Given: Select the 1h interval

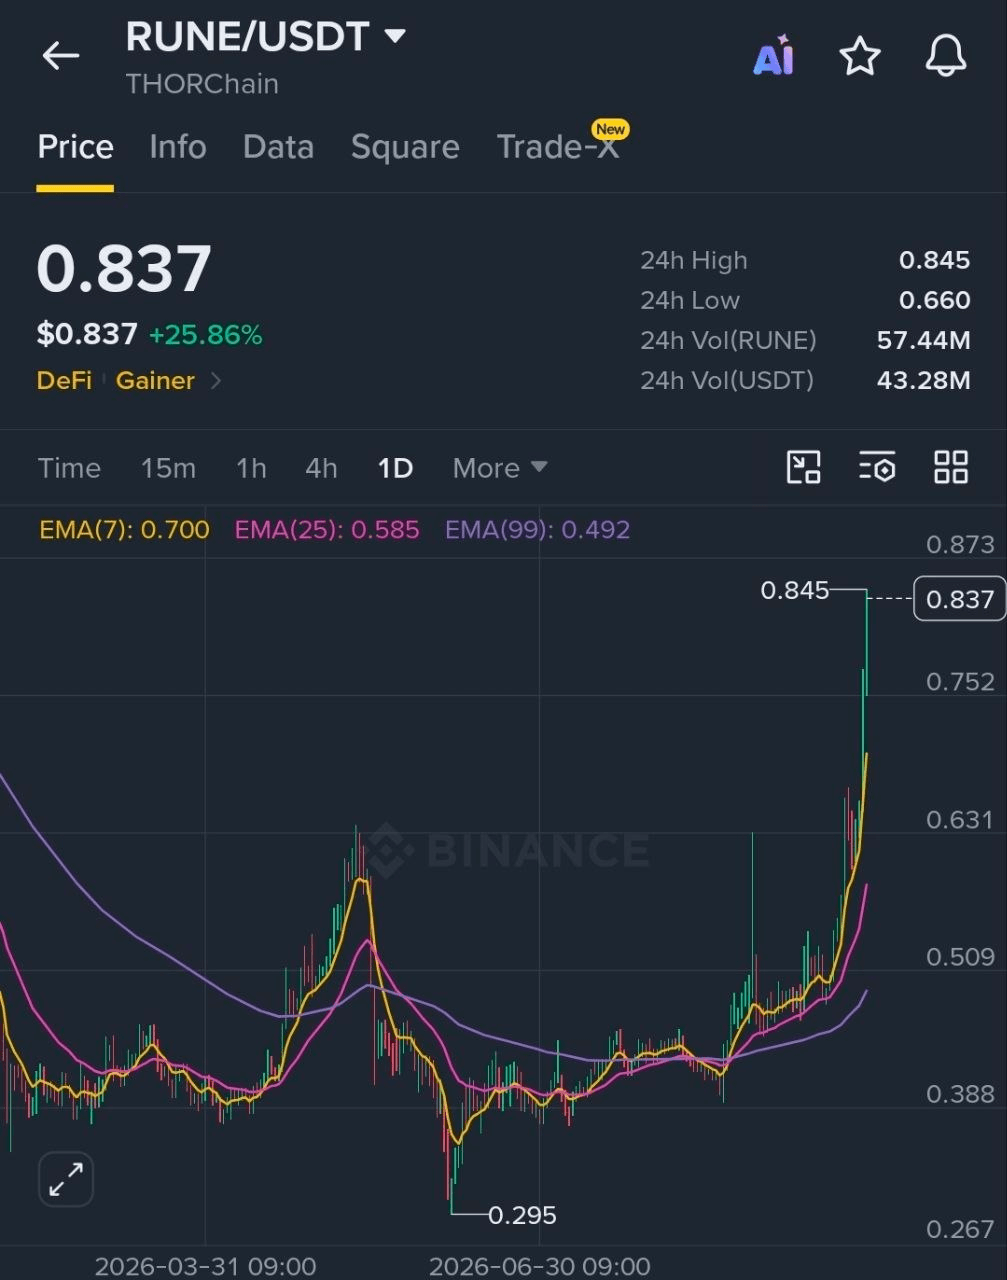Looking at the screenshot, I should click(x=251, y=468).
